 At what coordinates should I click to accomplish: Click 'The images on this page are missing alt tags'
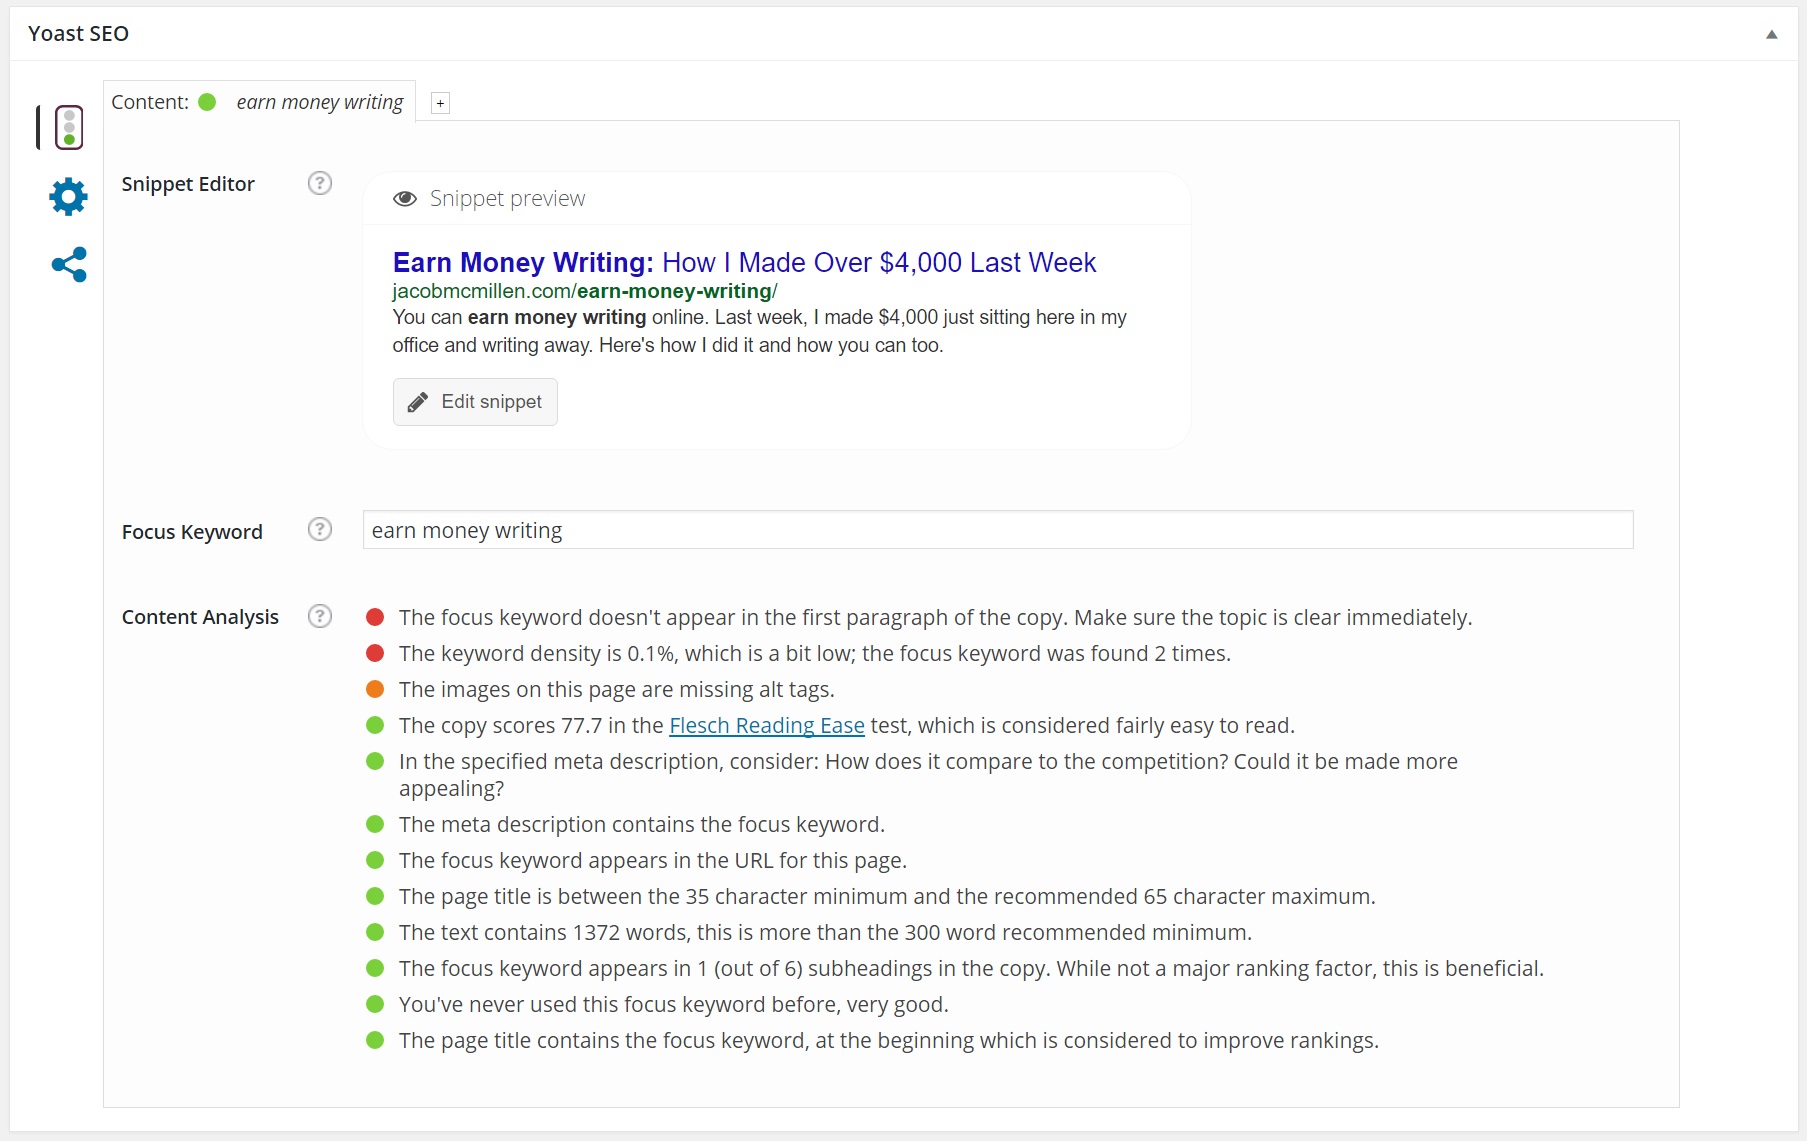coord(616,690)
